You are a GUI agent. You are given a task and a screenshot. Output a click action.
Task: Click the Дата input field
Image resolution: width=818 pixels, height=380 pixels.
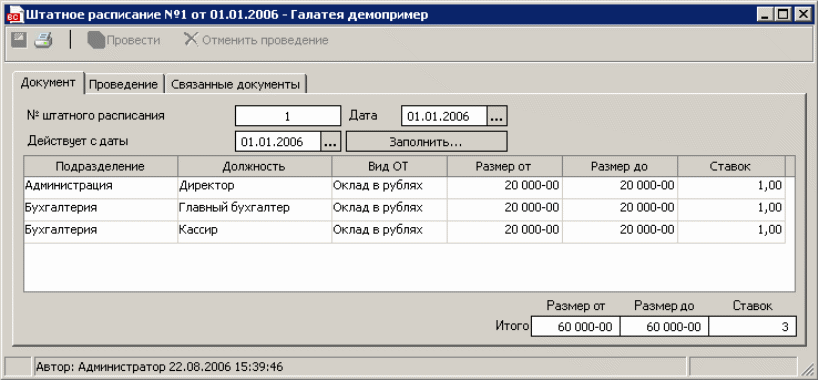pyautogui.click(x=444, y=116)
